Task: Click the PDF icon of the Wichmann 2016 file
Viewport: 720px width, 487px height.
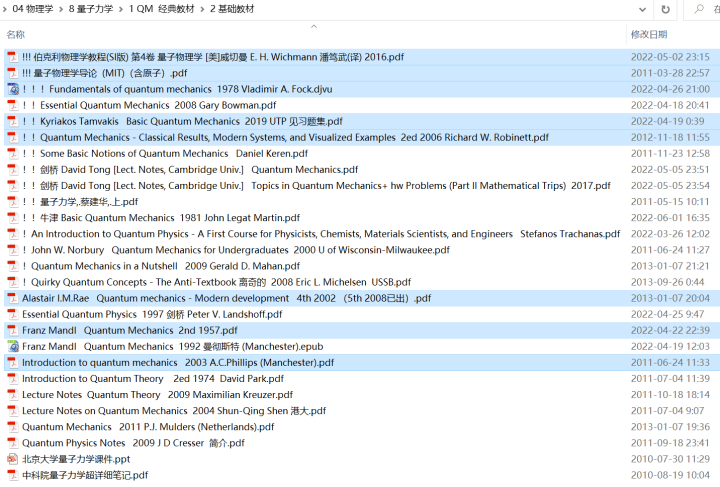Action: tap(13, 57)
